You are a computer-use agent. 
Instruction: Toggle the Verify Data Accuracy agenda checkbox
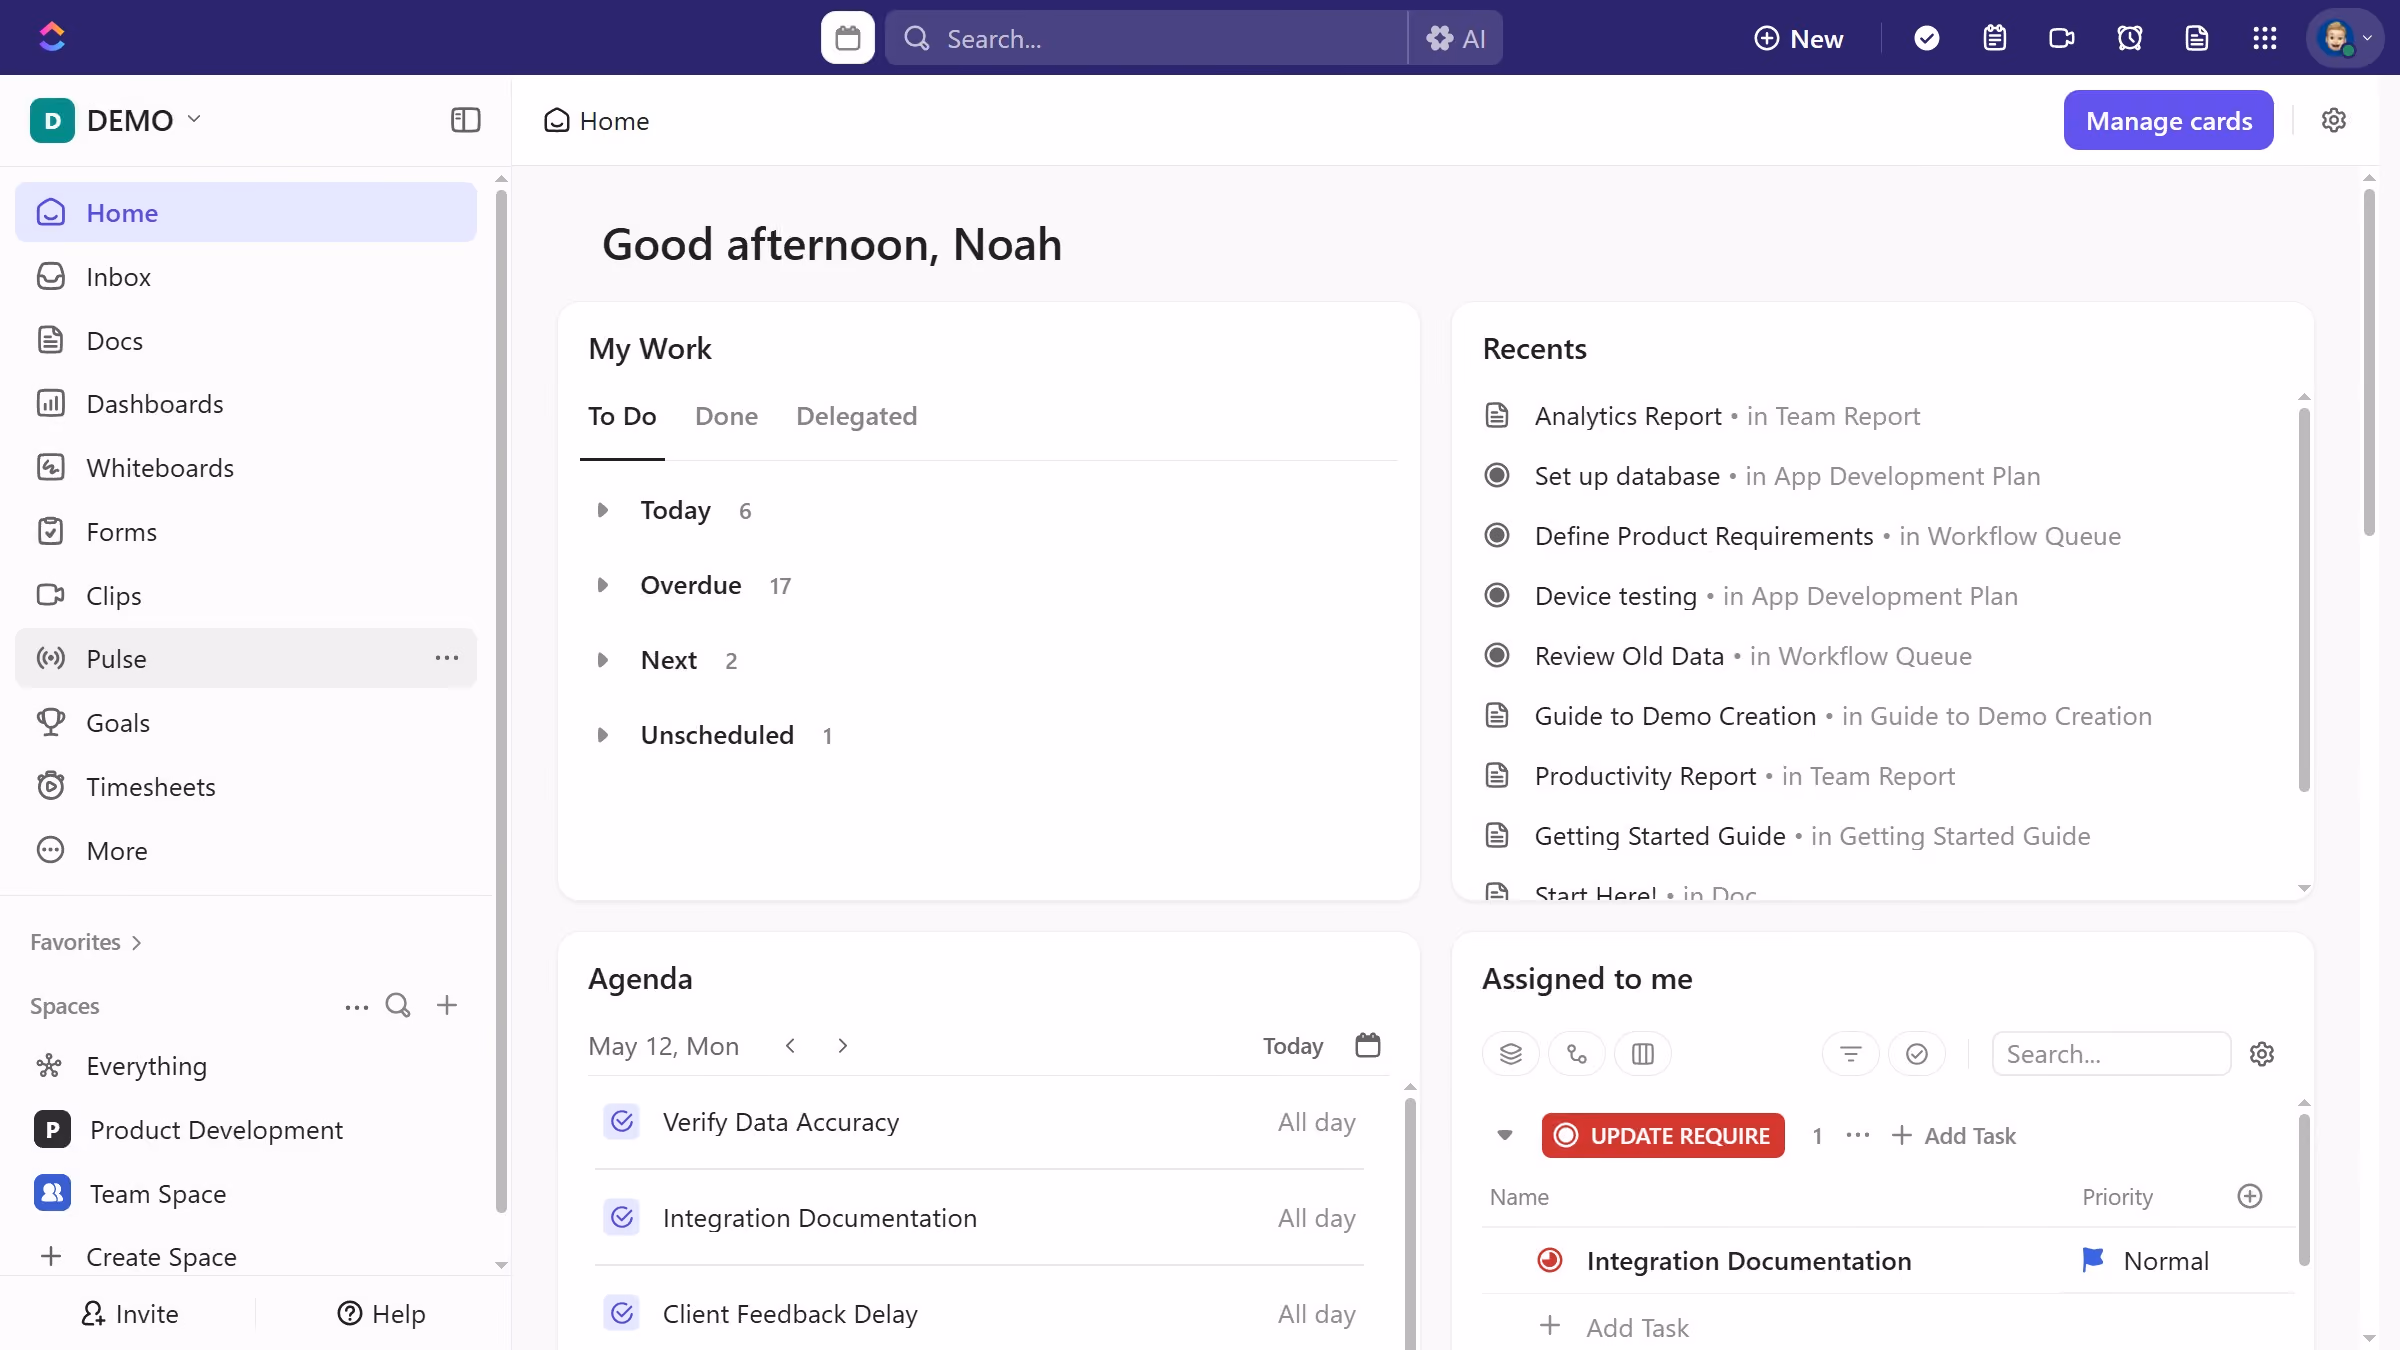(621, 1121)
